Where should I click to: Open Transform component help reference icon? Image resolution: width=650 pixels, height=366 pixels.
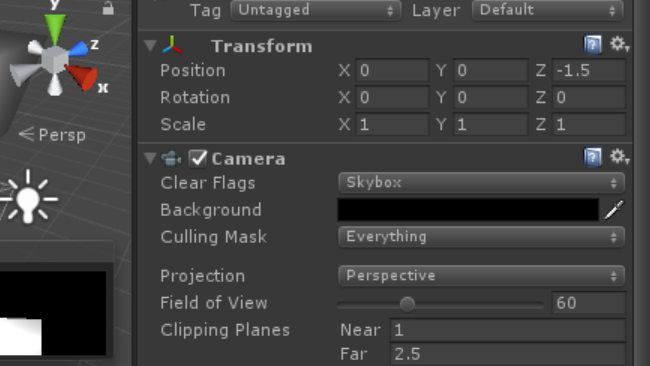pos(593,44)
